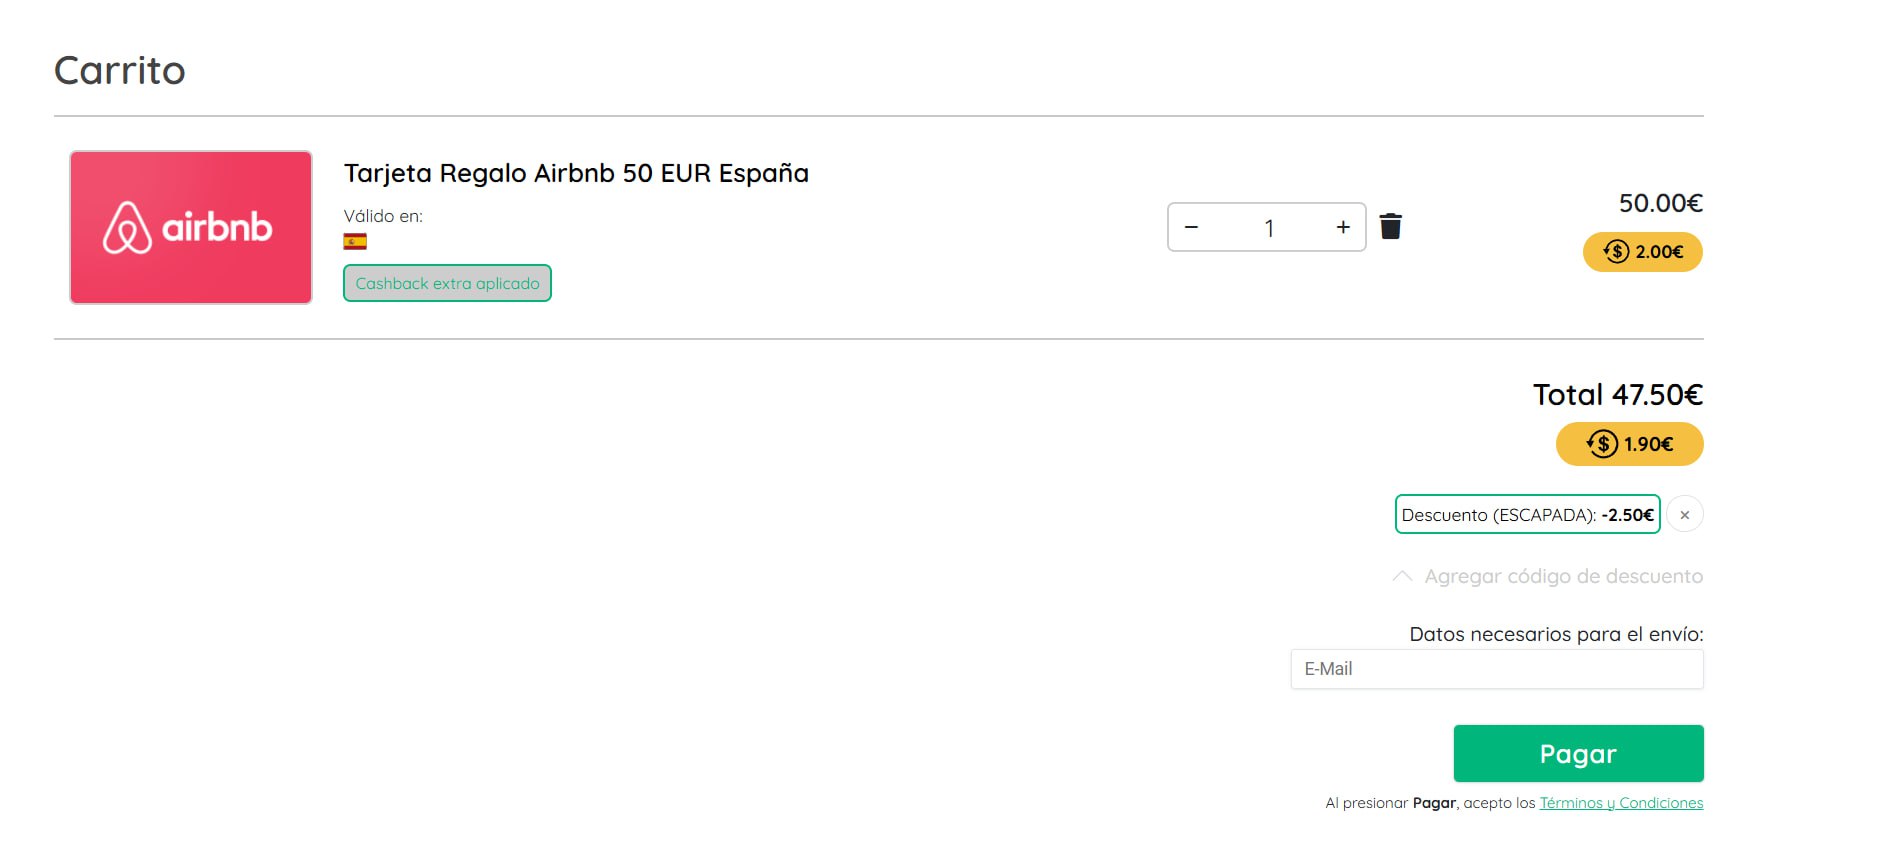Click the 1.90€ total cashback badge
The image size is (1880, 859).
[x=1629, y=444]
